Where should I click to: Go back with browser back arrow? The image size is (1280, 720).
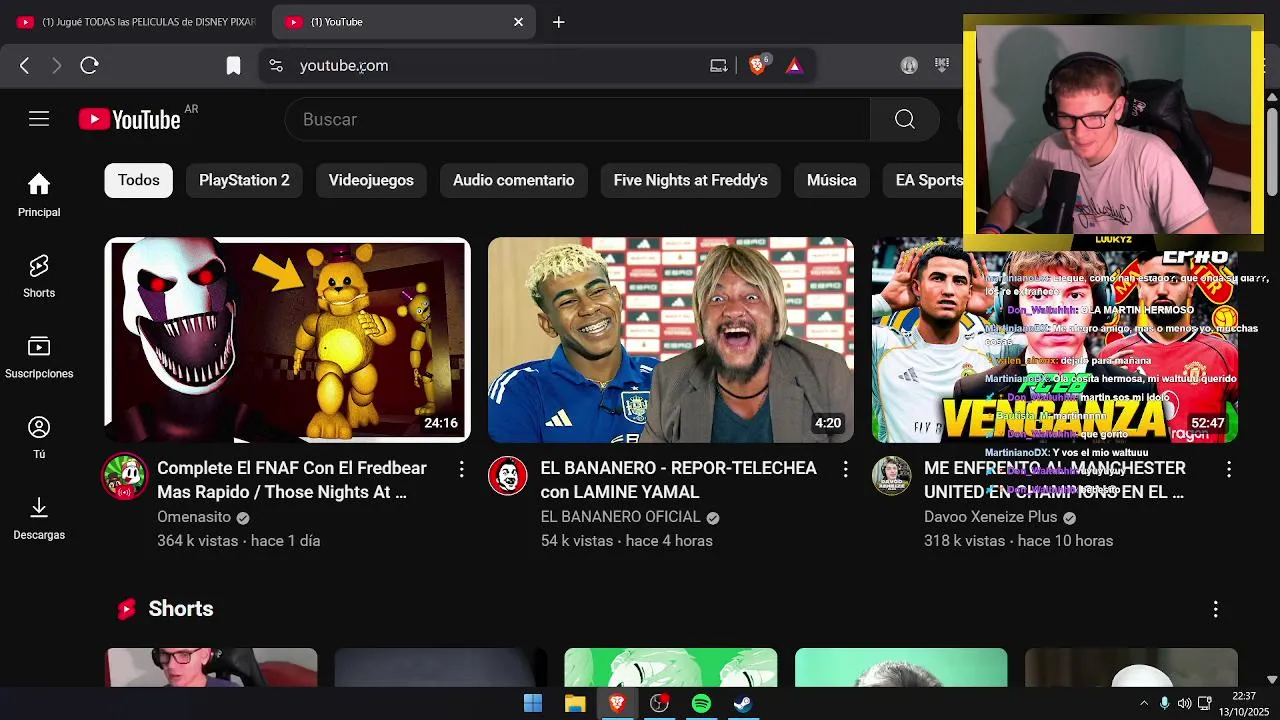pos(25,65)
